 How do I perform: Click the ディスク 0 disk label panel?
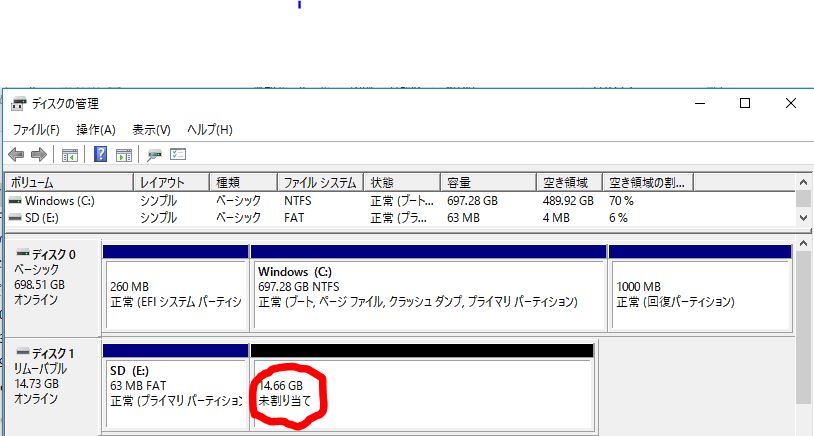pos(52,287)
